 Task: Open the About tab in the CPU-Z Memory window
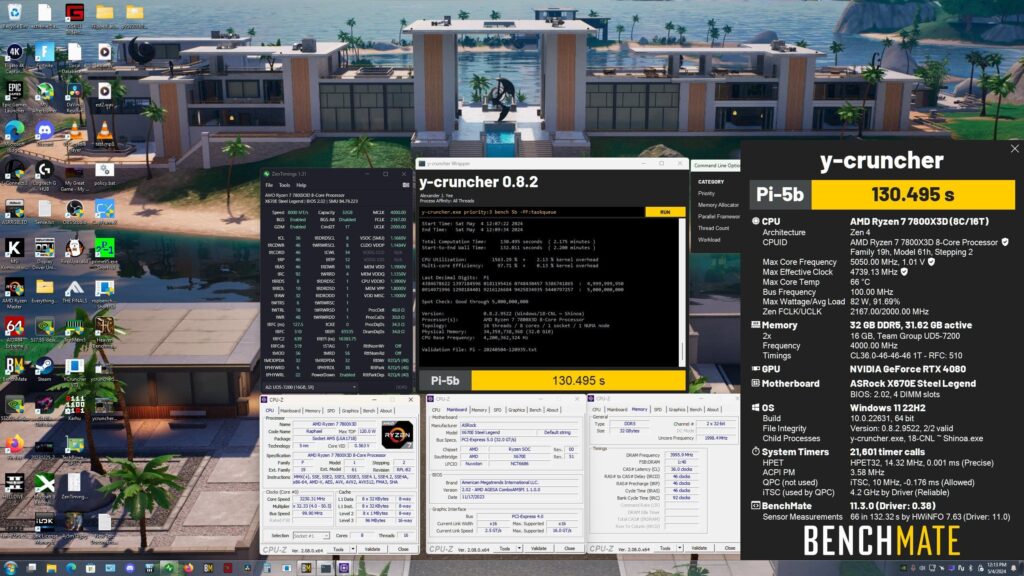coord(713,409)
